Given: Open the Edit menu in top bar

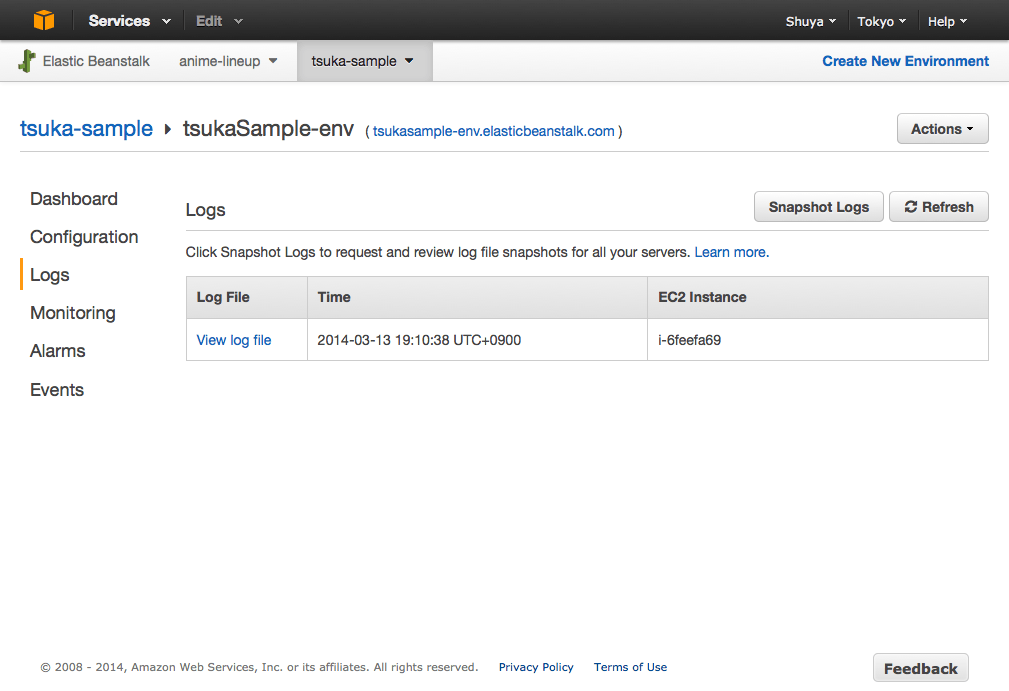Looking at the screenshot, I should [x=218, y=21].
